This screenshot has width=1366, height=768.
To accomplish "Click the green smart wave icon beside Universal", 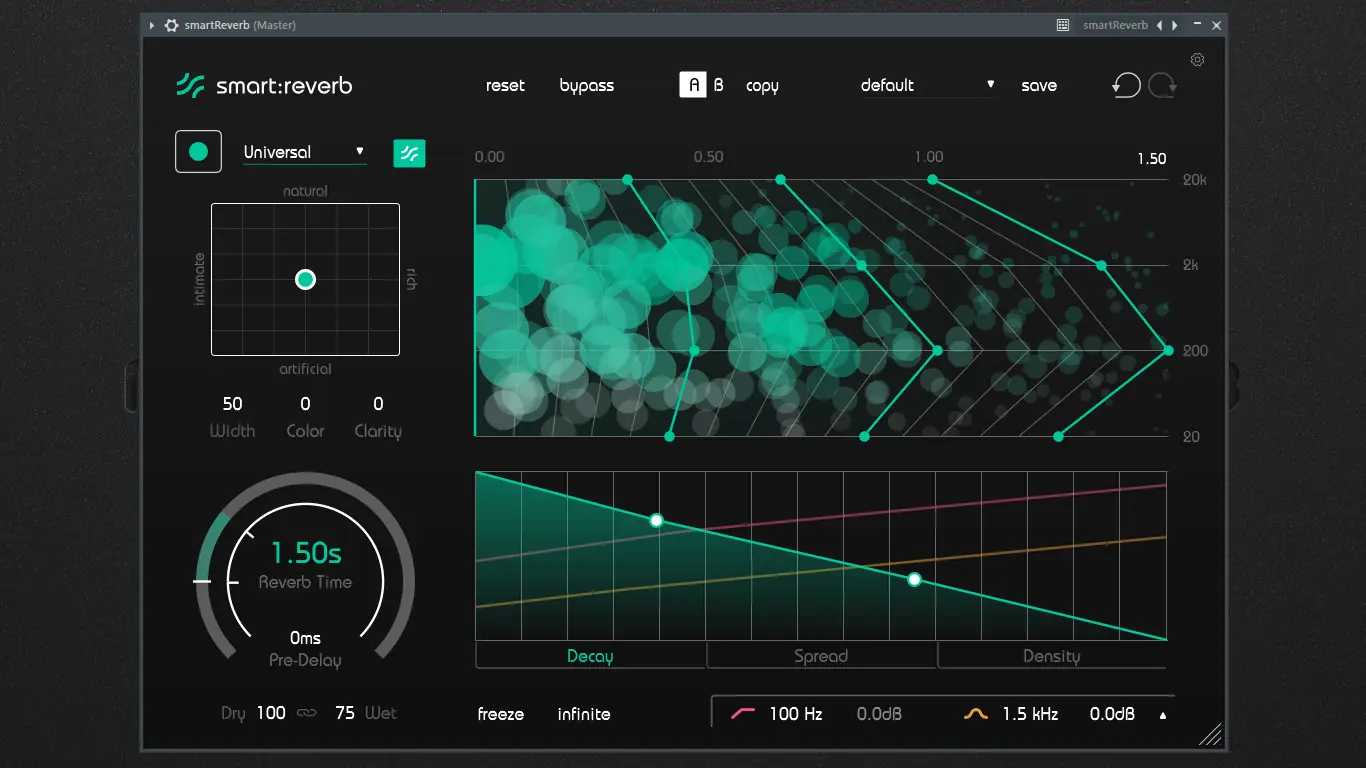I will 409,152.
